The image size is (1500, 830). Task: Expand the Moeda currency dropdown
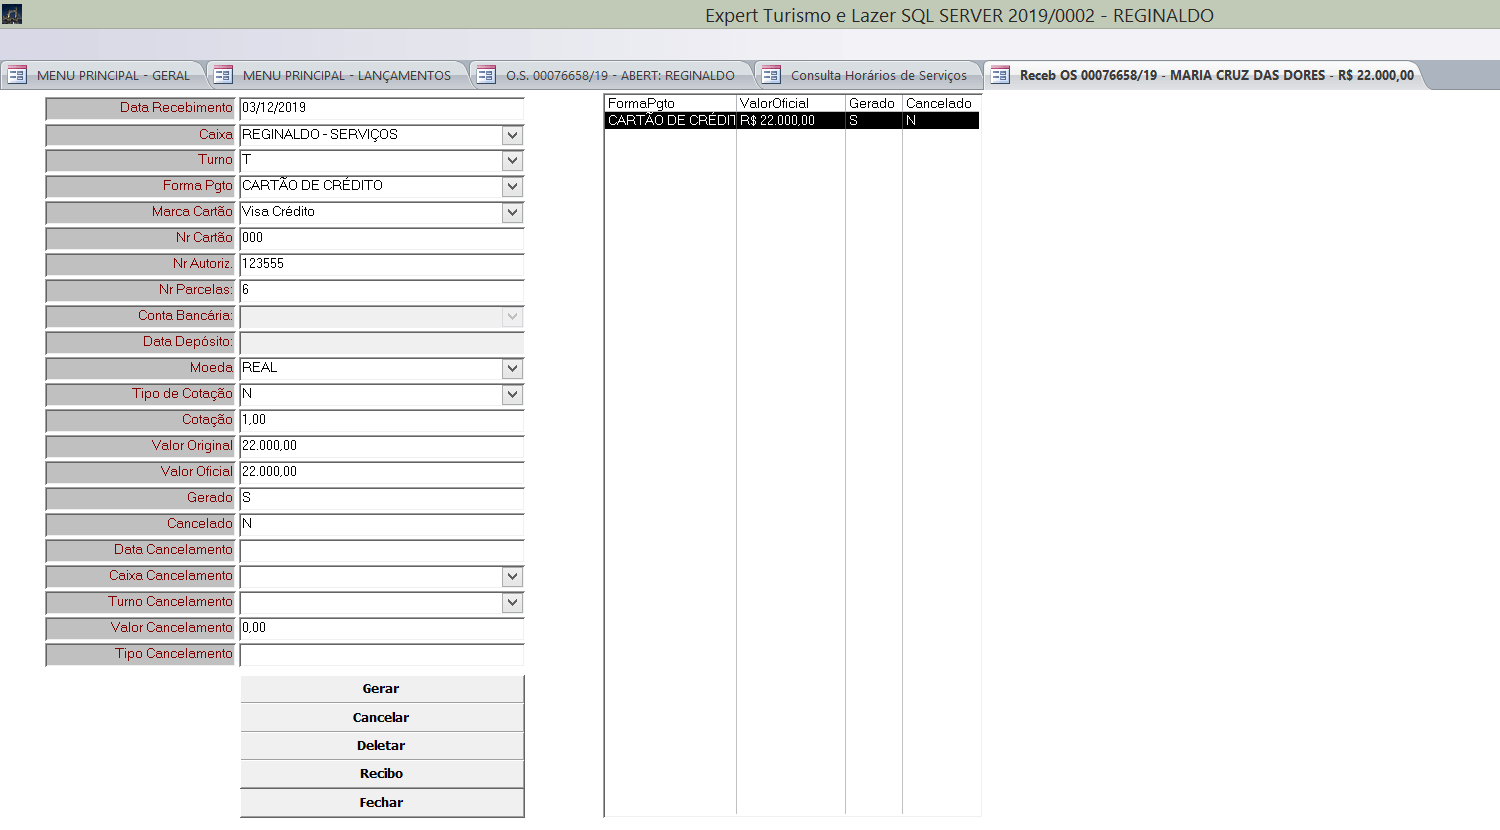point(512,369)
